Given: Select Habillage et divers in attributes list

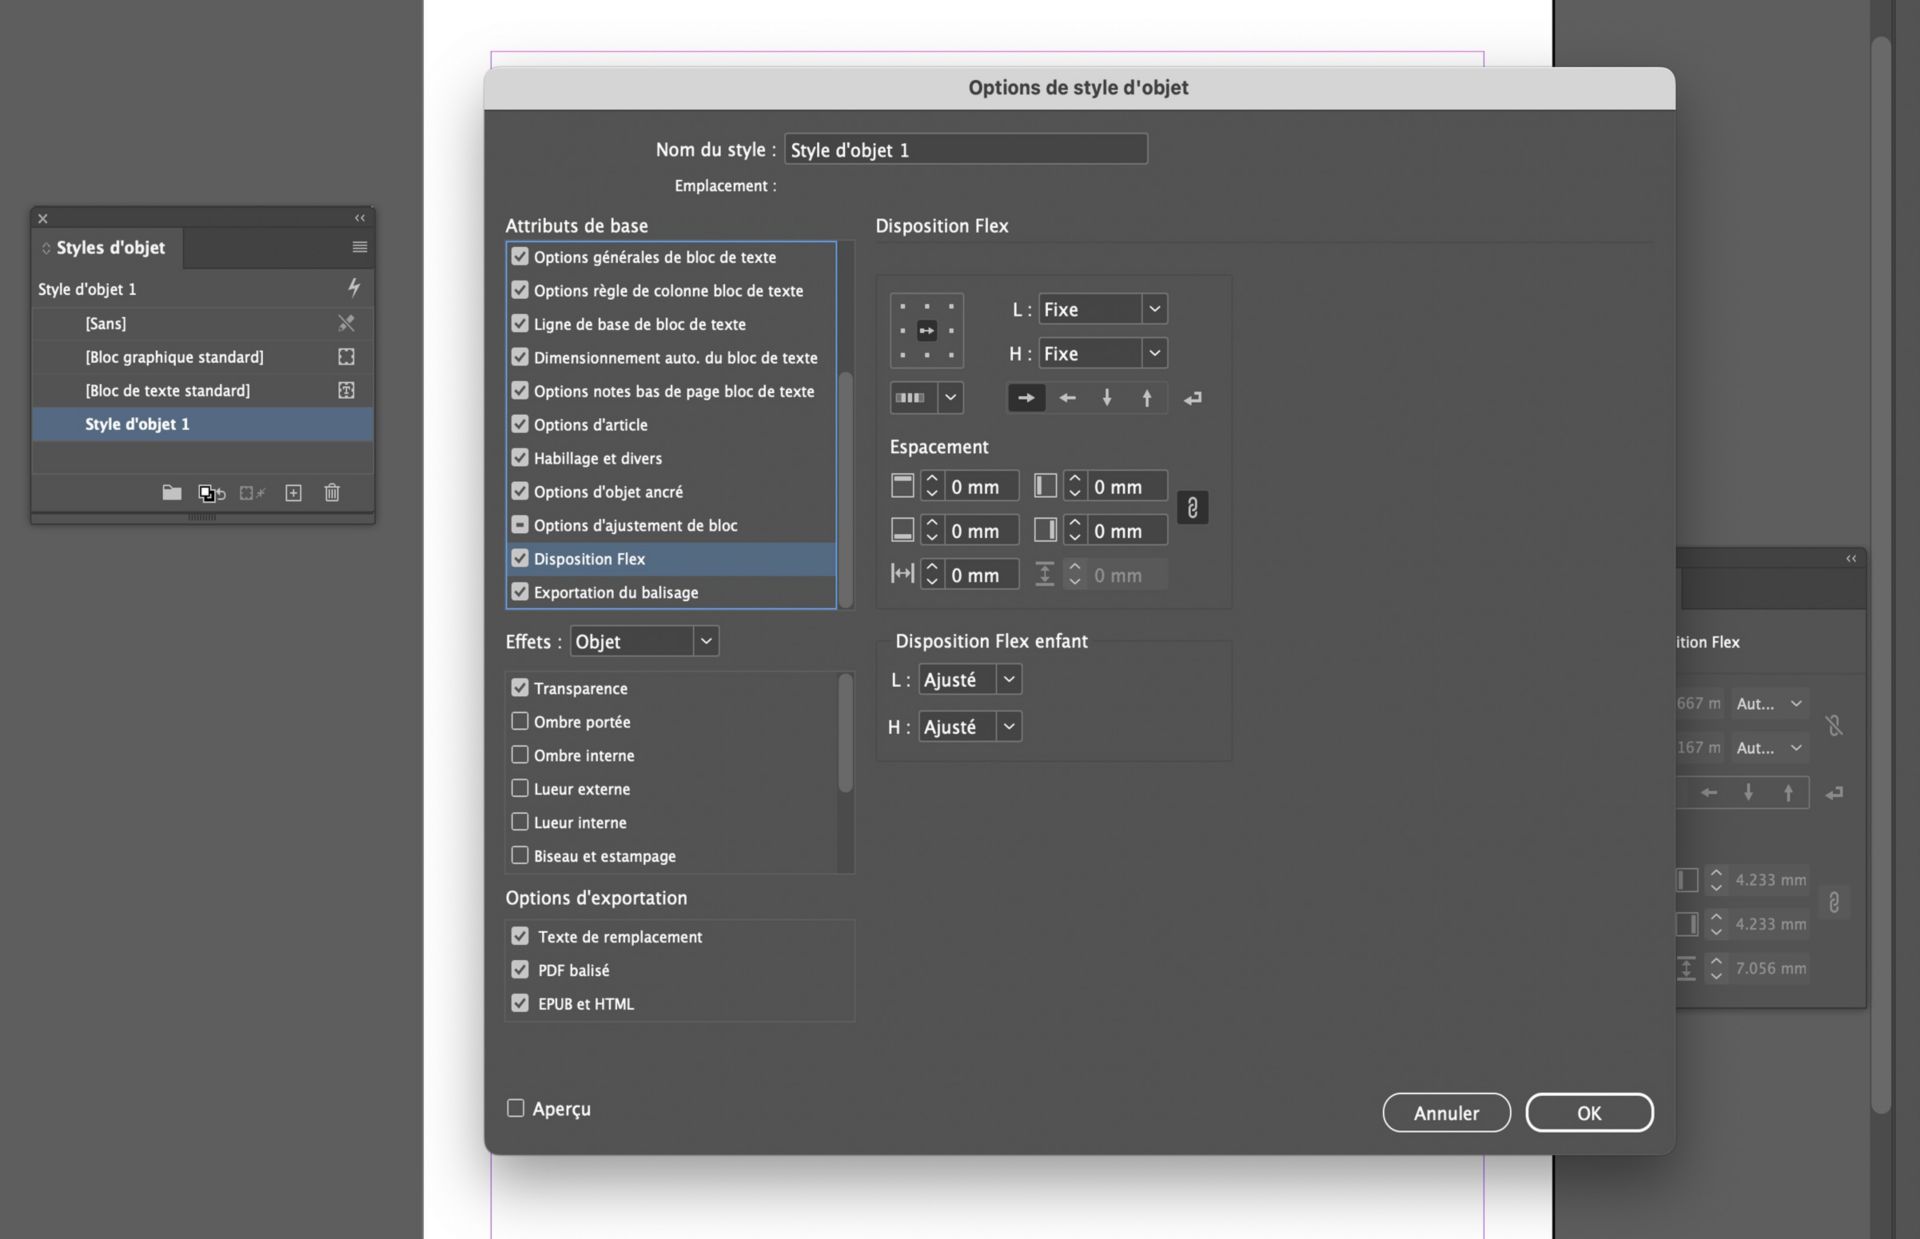Looking at the screenshot, I should click(x=598, y=458).
